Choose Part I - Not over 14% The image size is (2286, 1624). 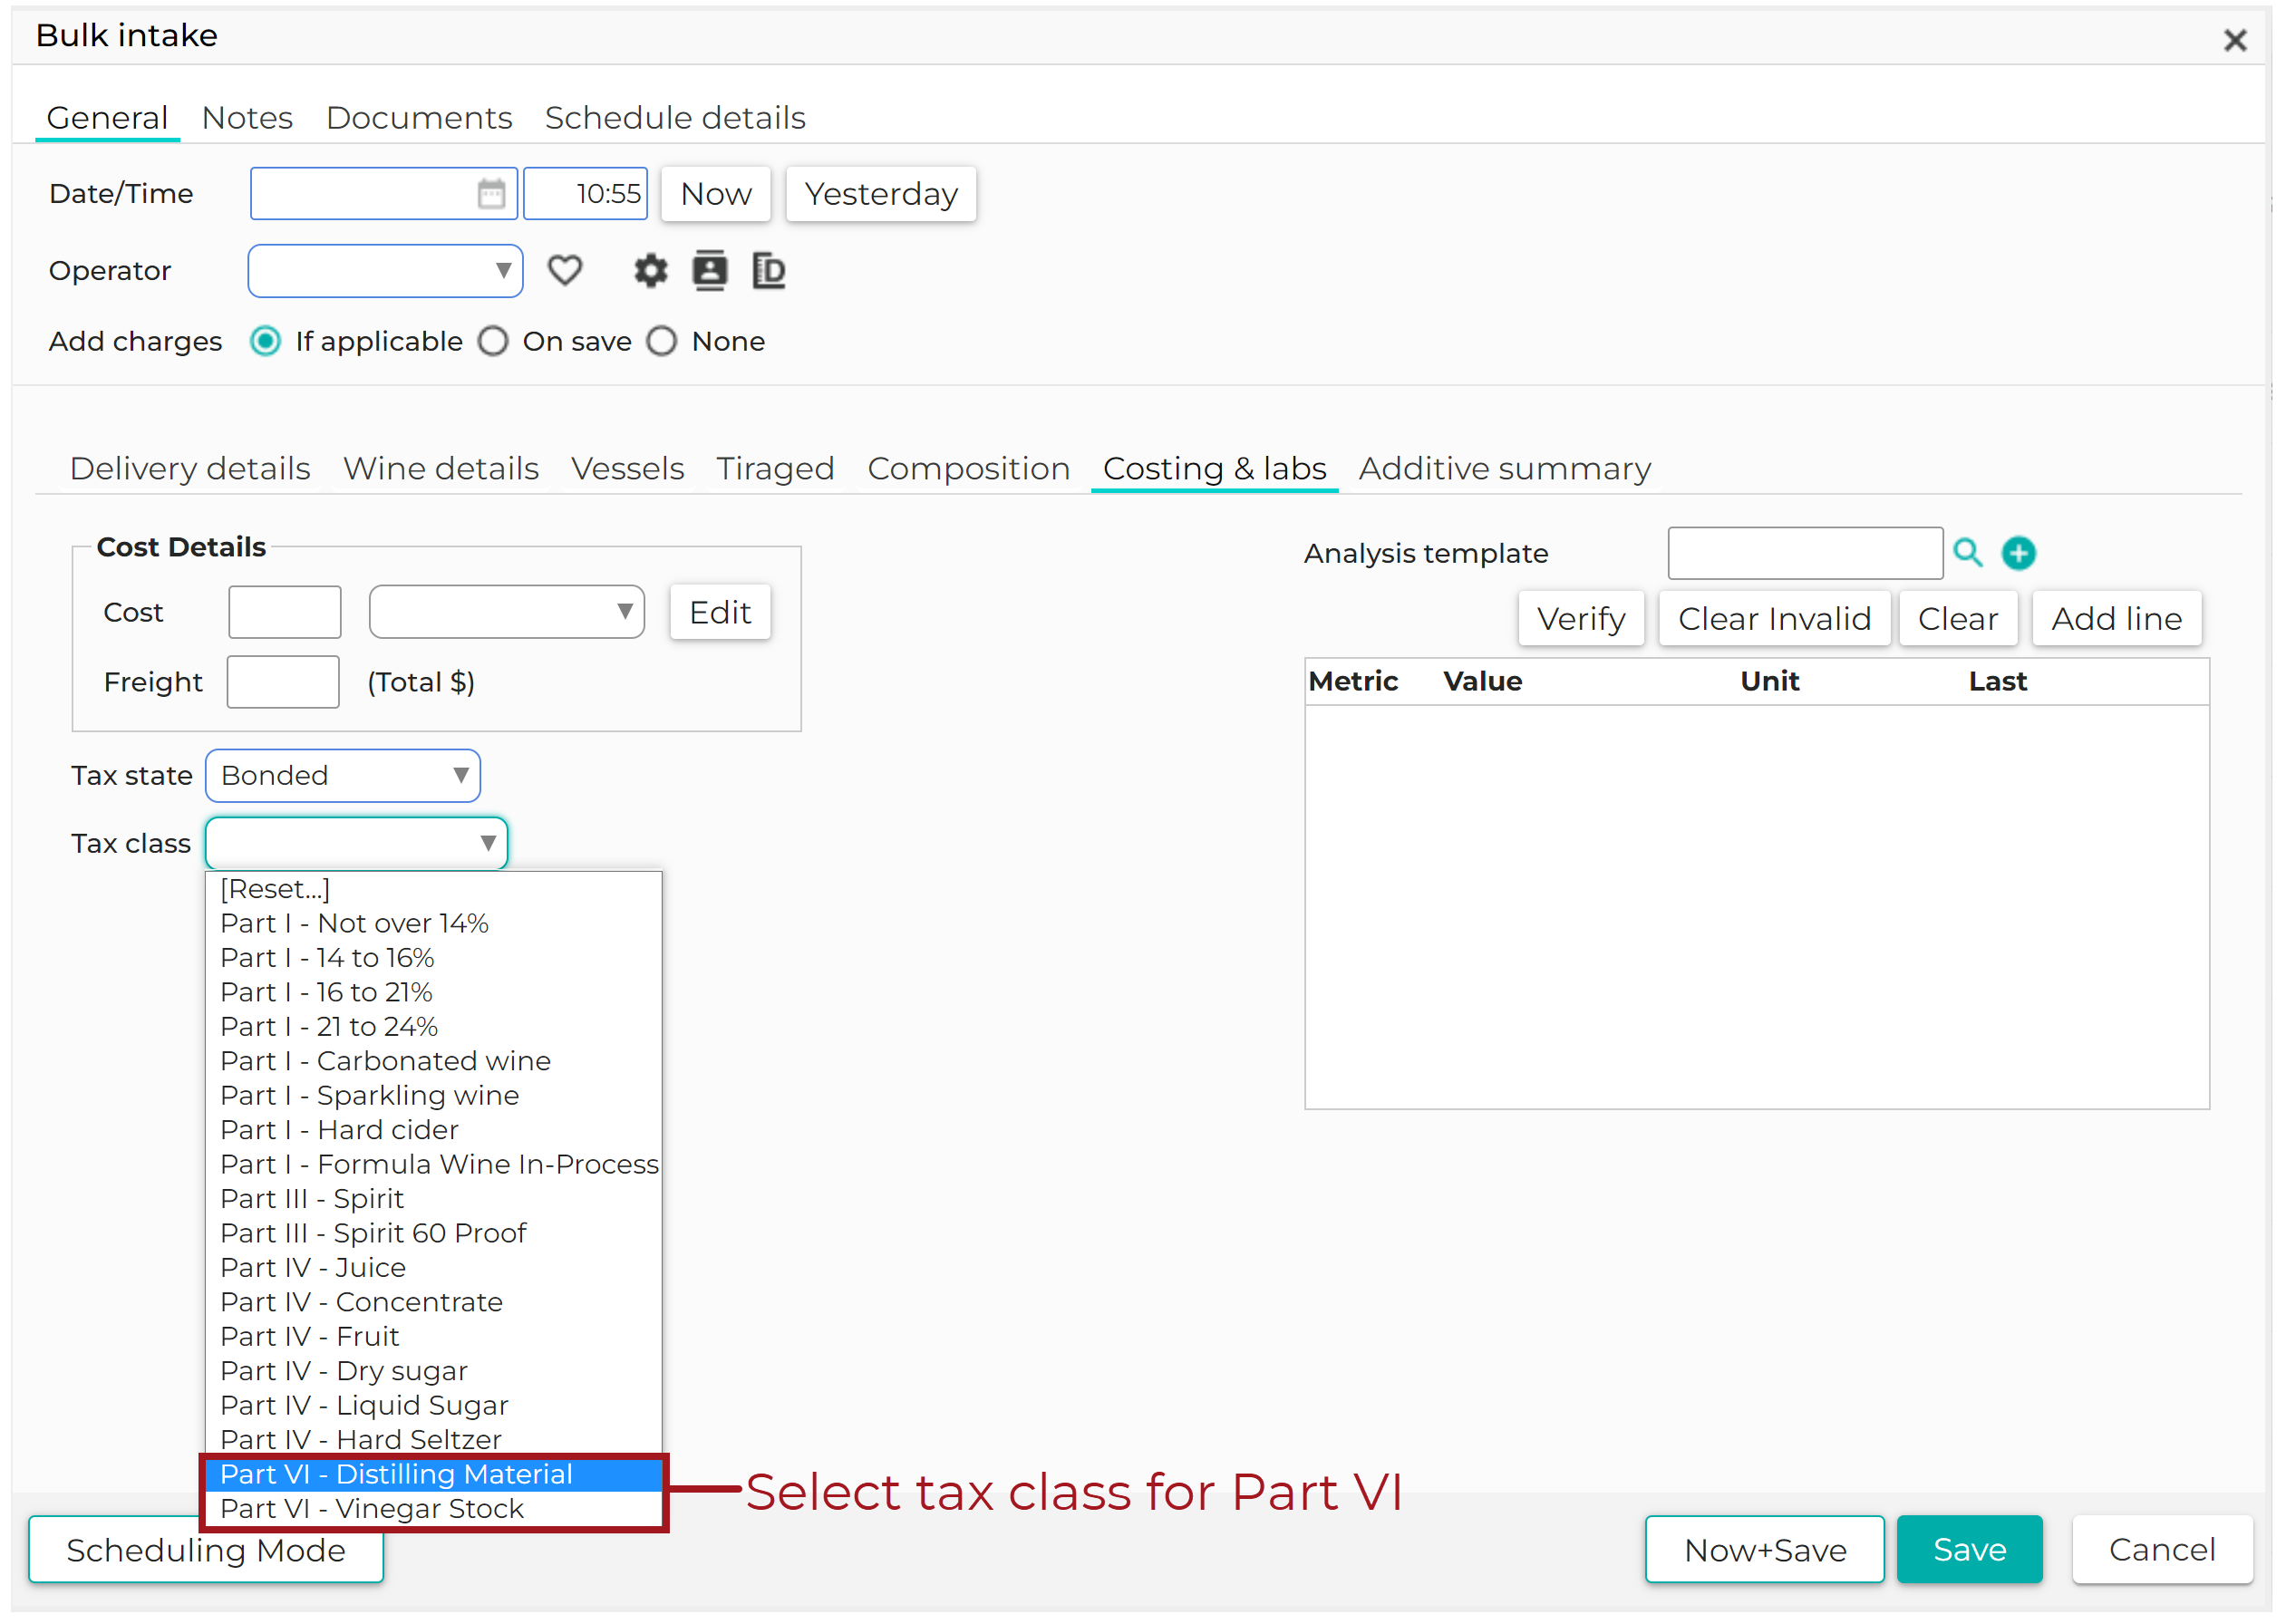[433, 924]
